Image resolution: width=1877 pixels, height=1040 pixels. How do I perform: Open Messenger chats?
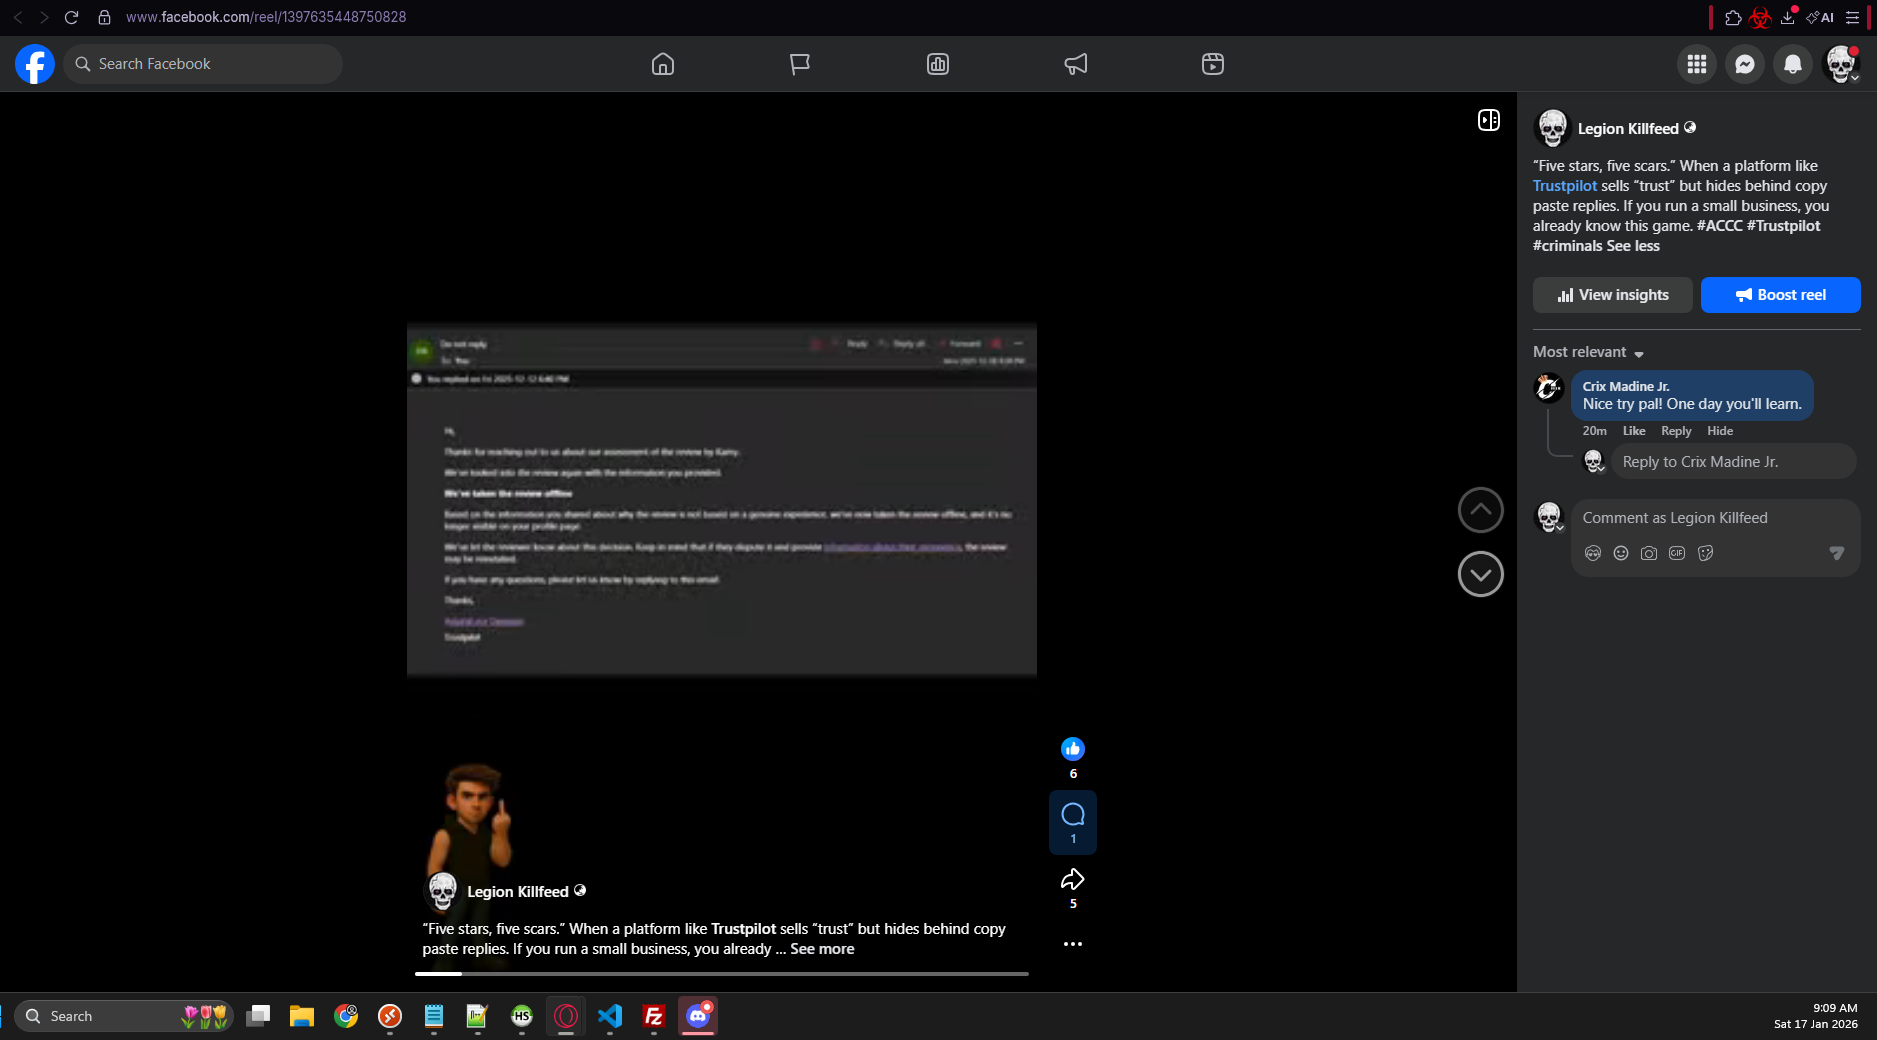(1745, 64)
